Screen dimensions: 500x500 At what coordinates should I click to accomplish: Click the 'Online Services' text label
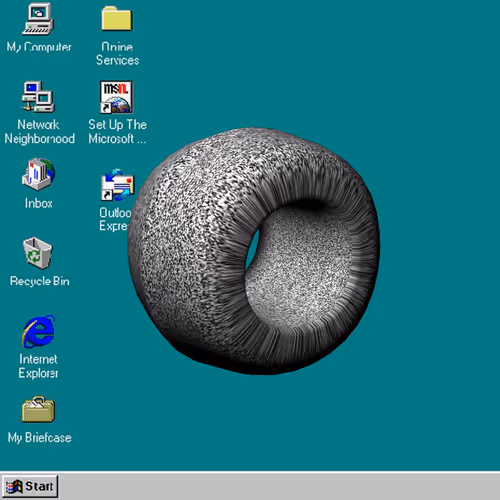pos(117,54)
